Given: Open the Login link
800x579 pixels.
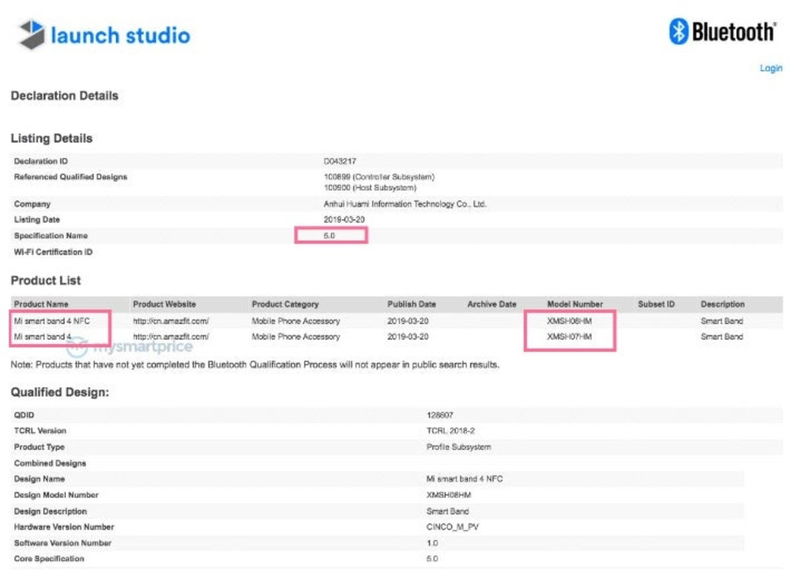Looking at the screenshot, I should (x=770, y=68).
